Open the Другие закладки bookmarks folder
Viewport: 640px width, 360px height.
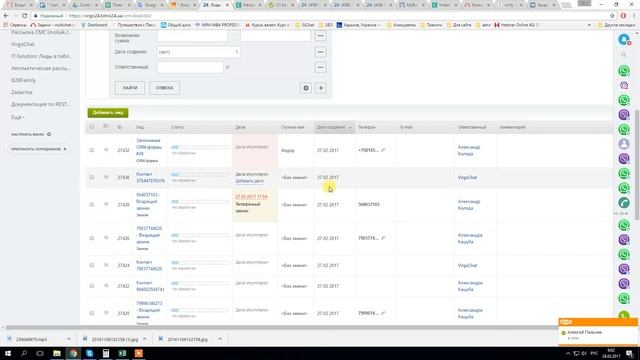pyautogui.click(x=616, y=25)
